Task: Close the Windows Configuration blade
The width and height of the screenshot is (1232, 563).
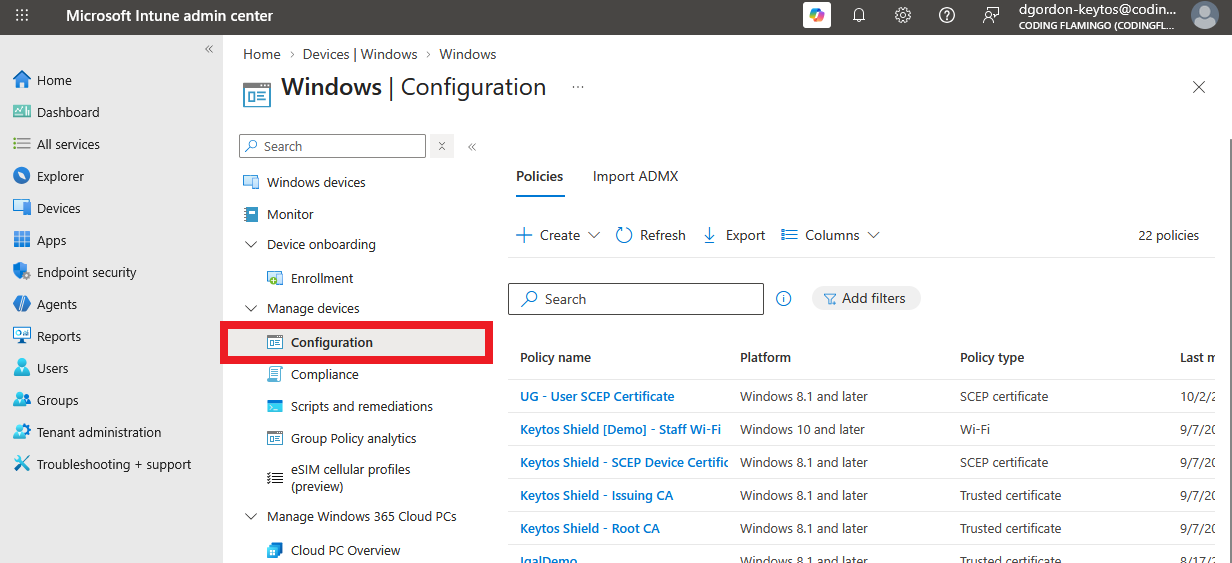Action: (1199, 87)
